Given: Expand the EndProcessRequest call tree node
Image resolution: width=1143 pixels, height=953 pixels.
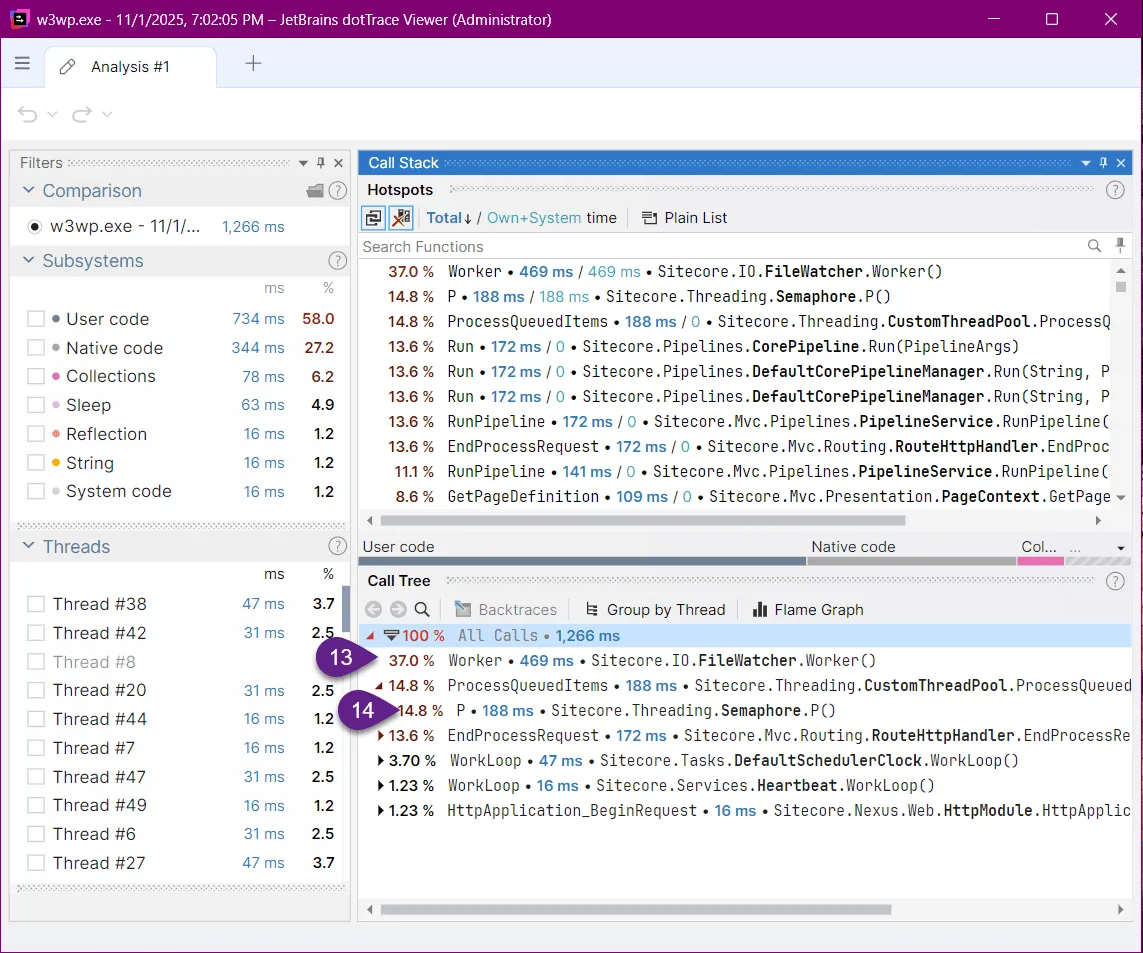Looking at the screenshot, I should coord(380,736).
